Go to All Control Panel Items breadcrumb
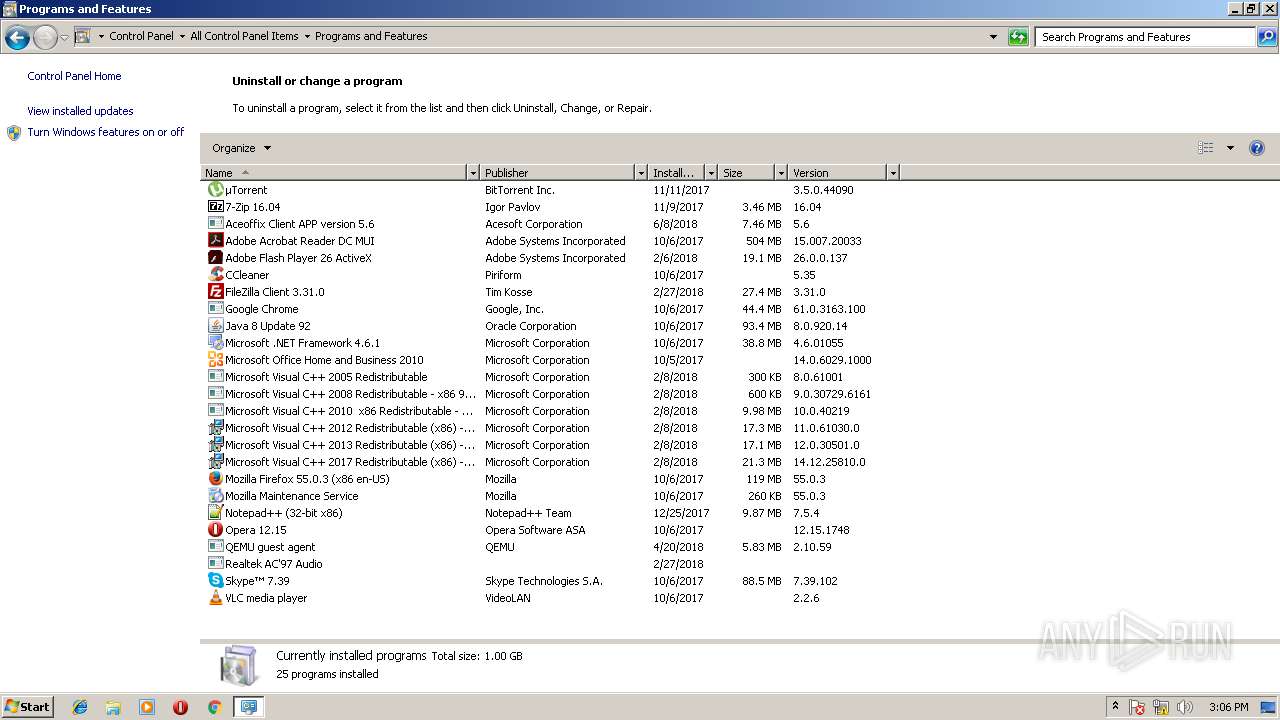This screenshot has width=1280, height=720. (244, 37)
